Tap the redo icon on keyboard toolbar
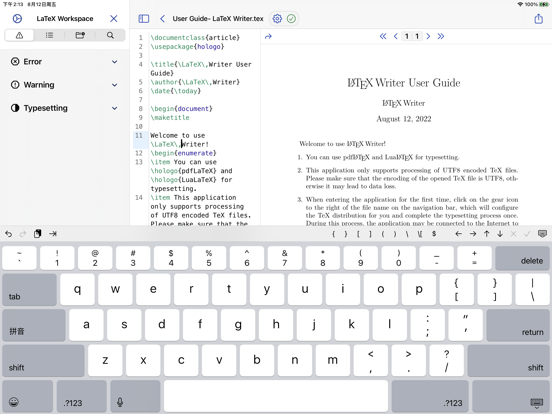The width and height of the screenshot is (552, 414). click(23, 234)
